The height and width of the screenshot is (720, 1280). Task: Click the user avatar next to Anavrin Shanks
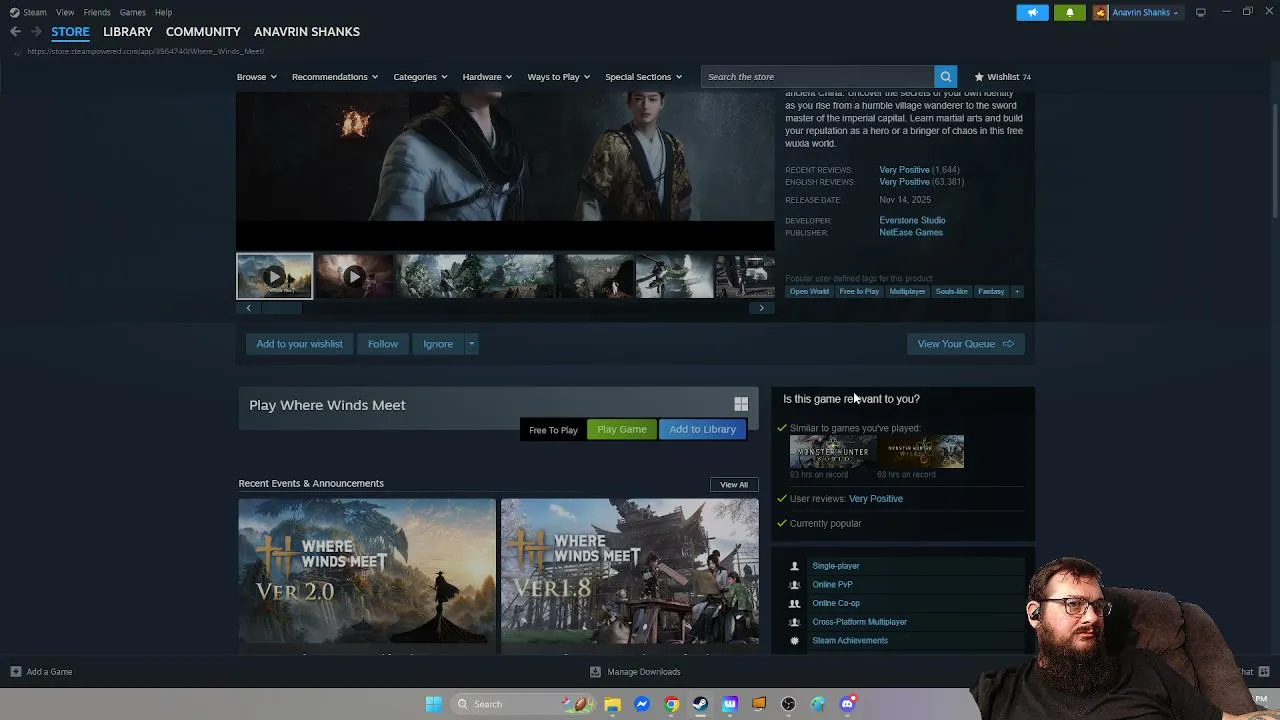coord(1101,12)
